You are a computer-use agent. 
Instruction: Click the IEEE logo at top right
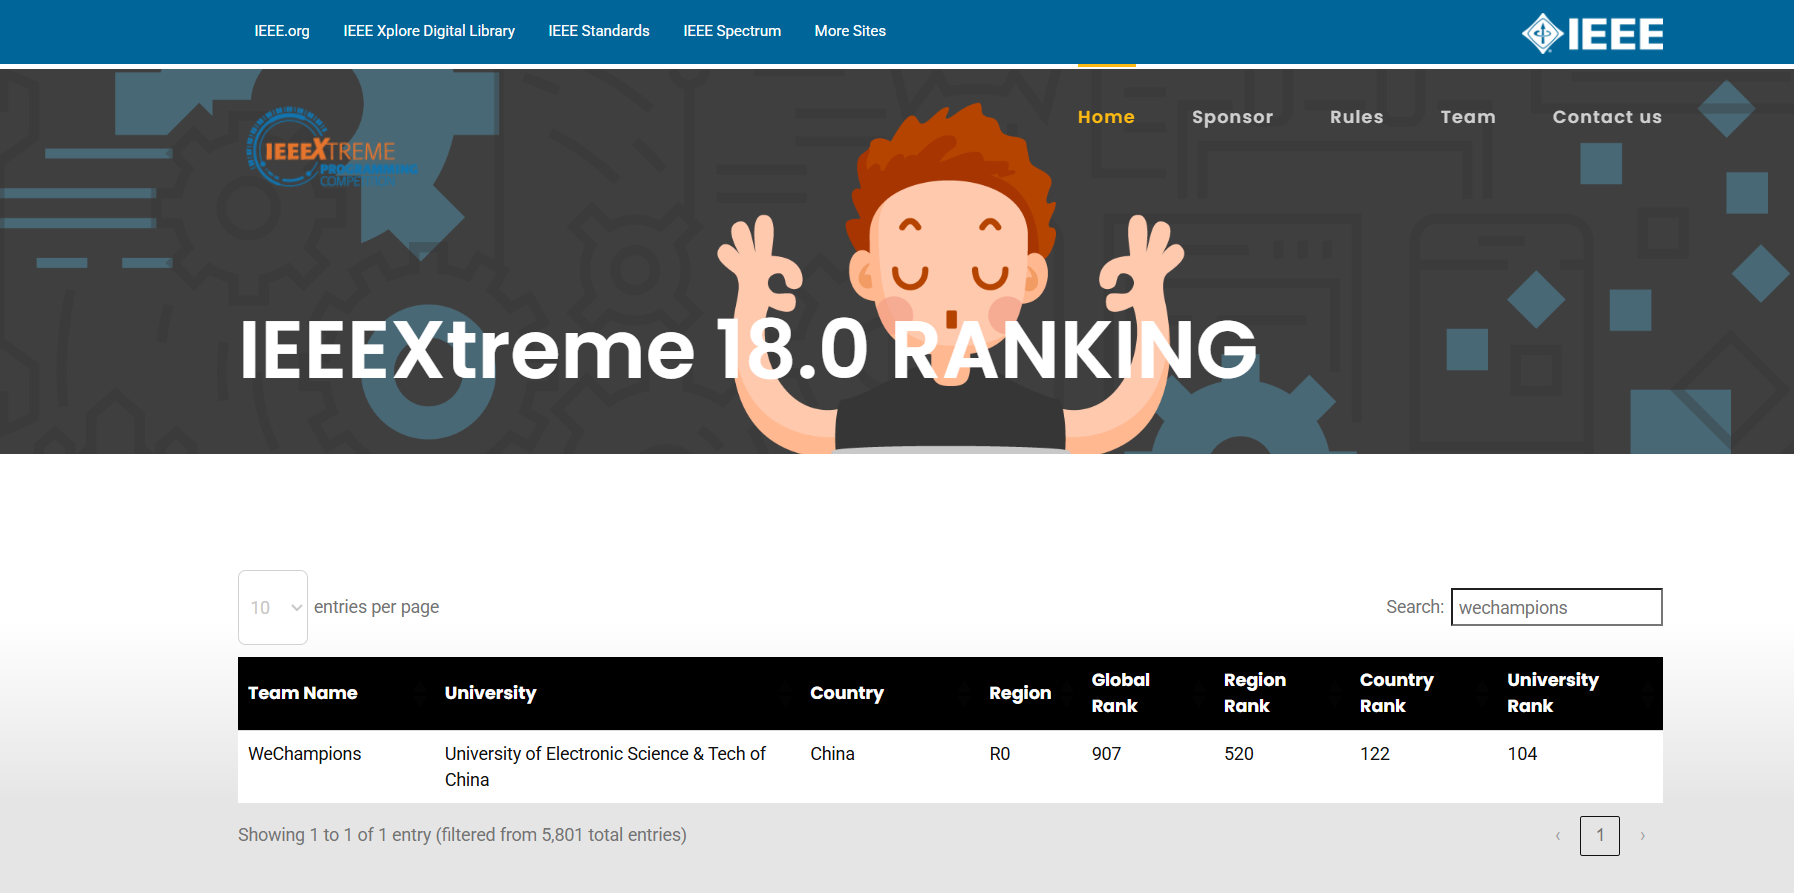pos(1592,33)
